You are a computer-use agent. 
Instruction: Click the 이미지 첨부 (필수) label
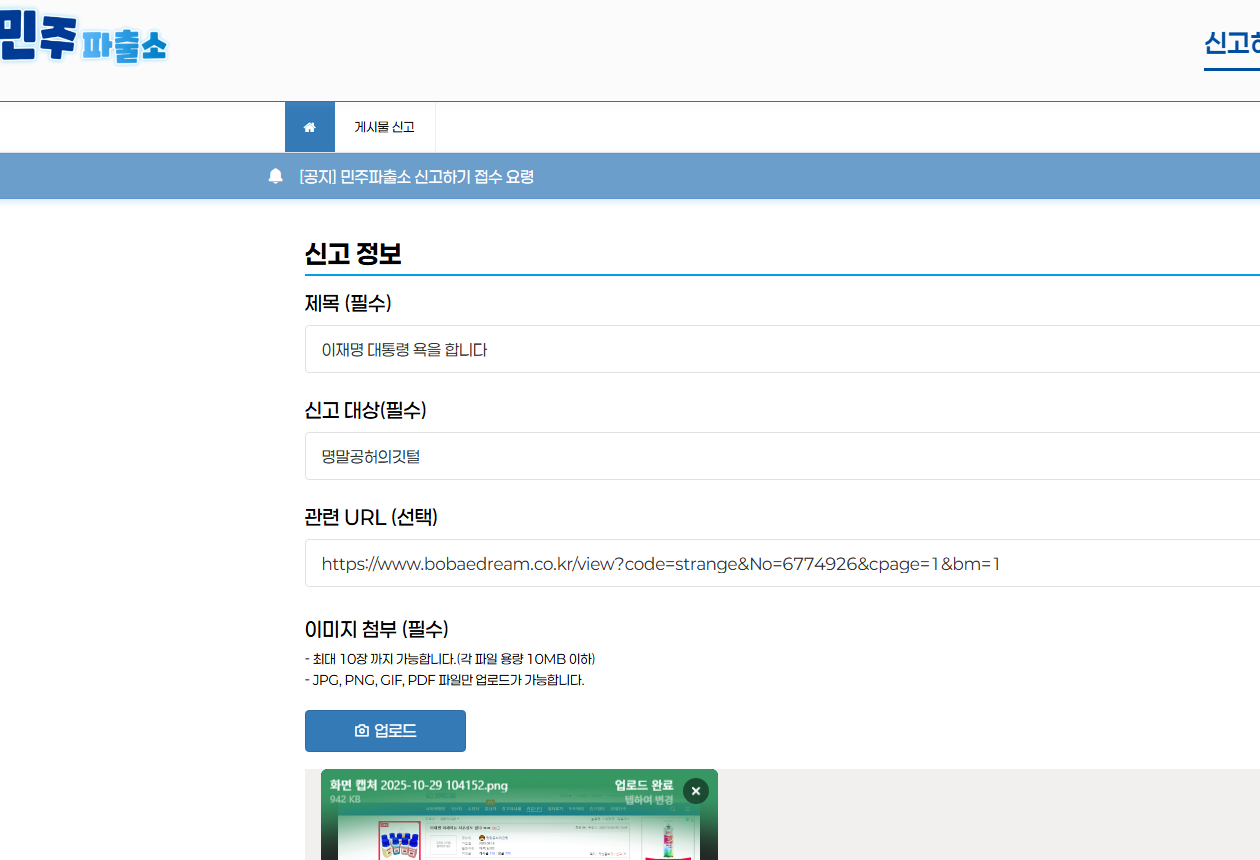pos(375,630)
